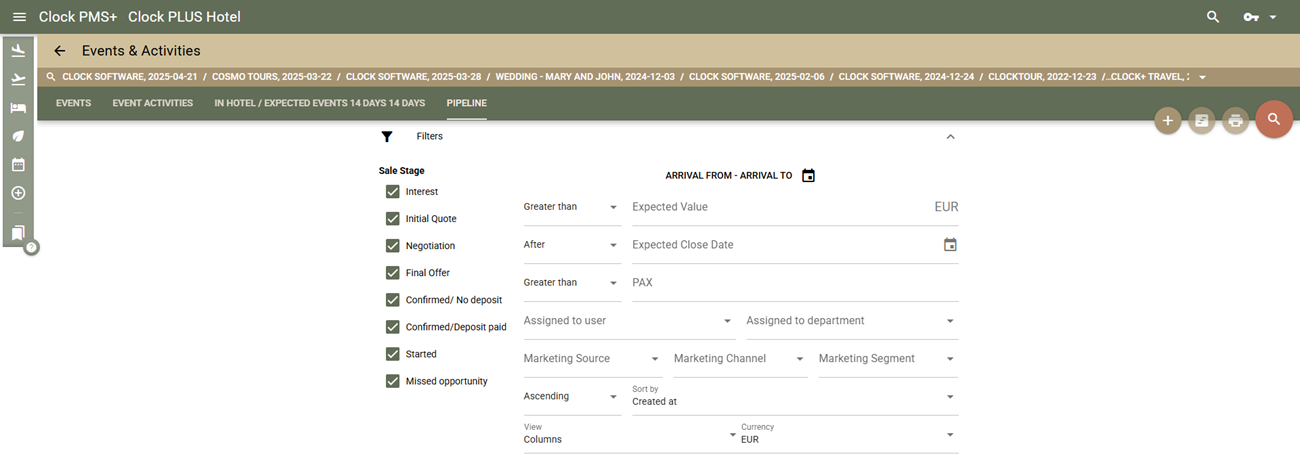This screenshot has width=1300, height=465.
Task: Go back with the arrow beside Events & Activities
Action: [x=59, y=51]
